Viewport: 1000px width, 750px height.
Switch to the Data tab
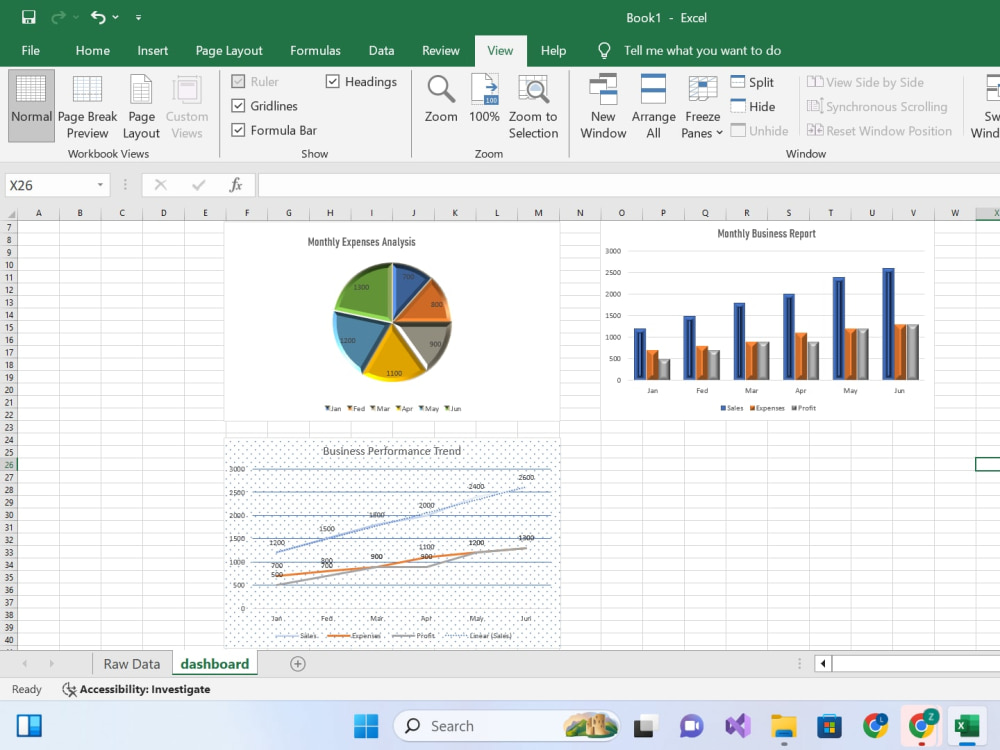[381, 50]
